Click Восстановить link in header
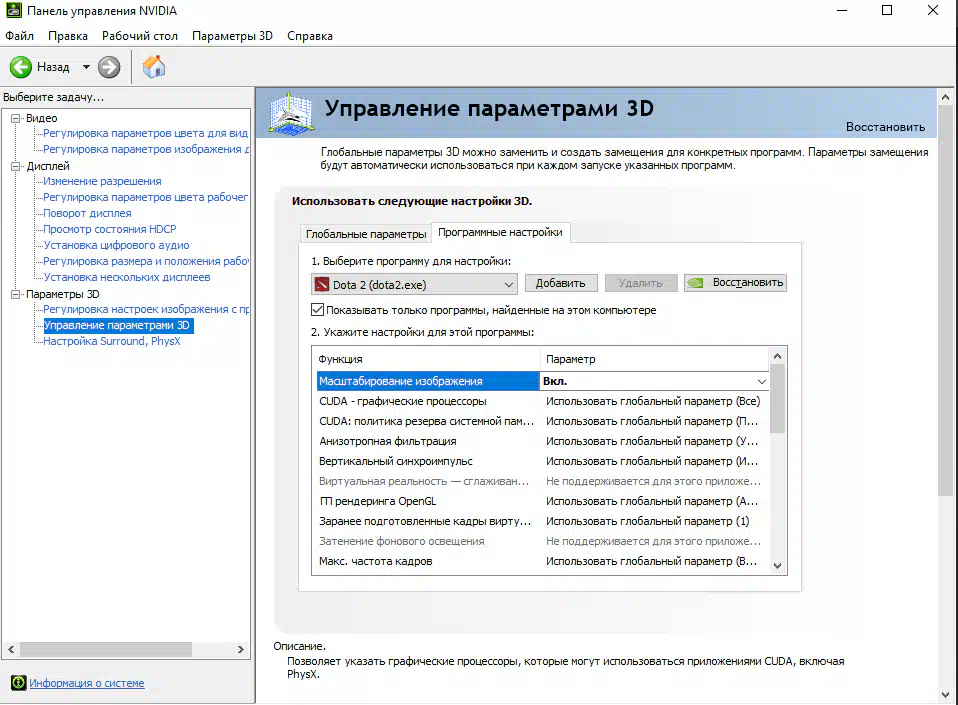The image size is (958, 705). click(885, 127)
